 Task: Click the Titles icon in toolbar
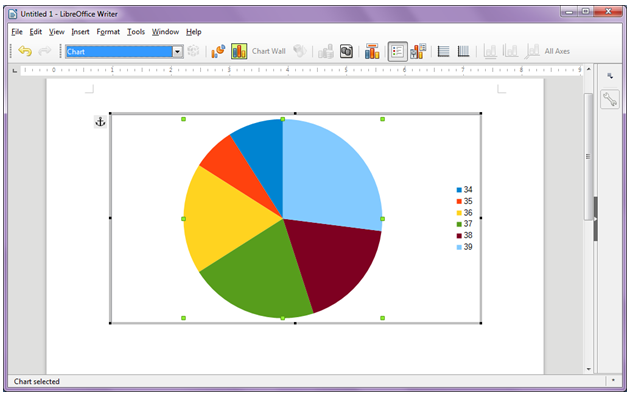(372, 51)
